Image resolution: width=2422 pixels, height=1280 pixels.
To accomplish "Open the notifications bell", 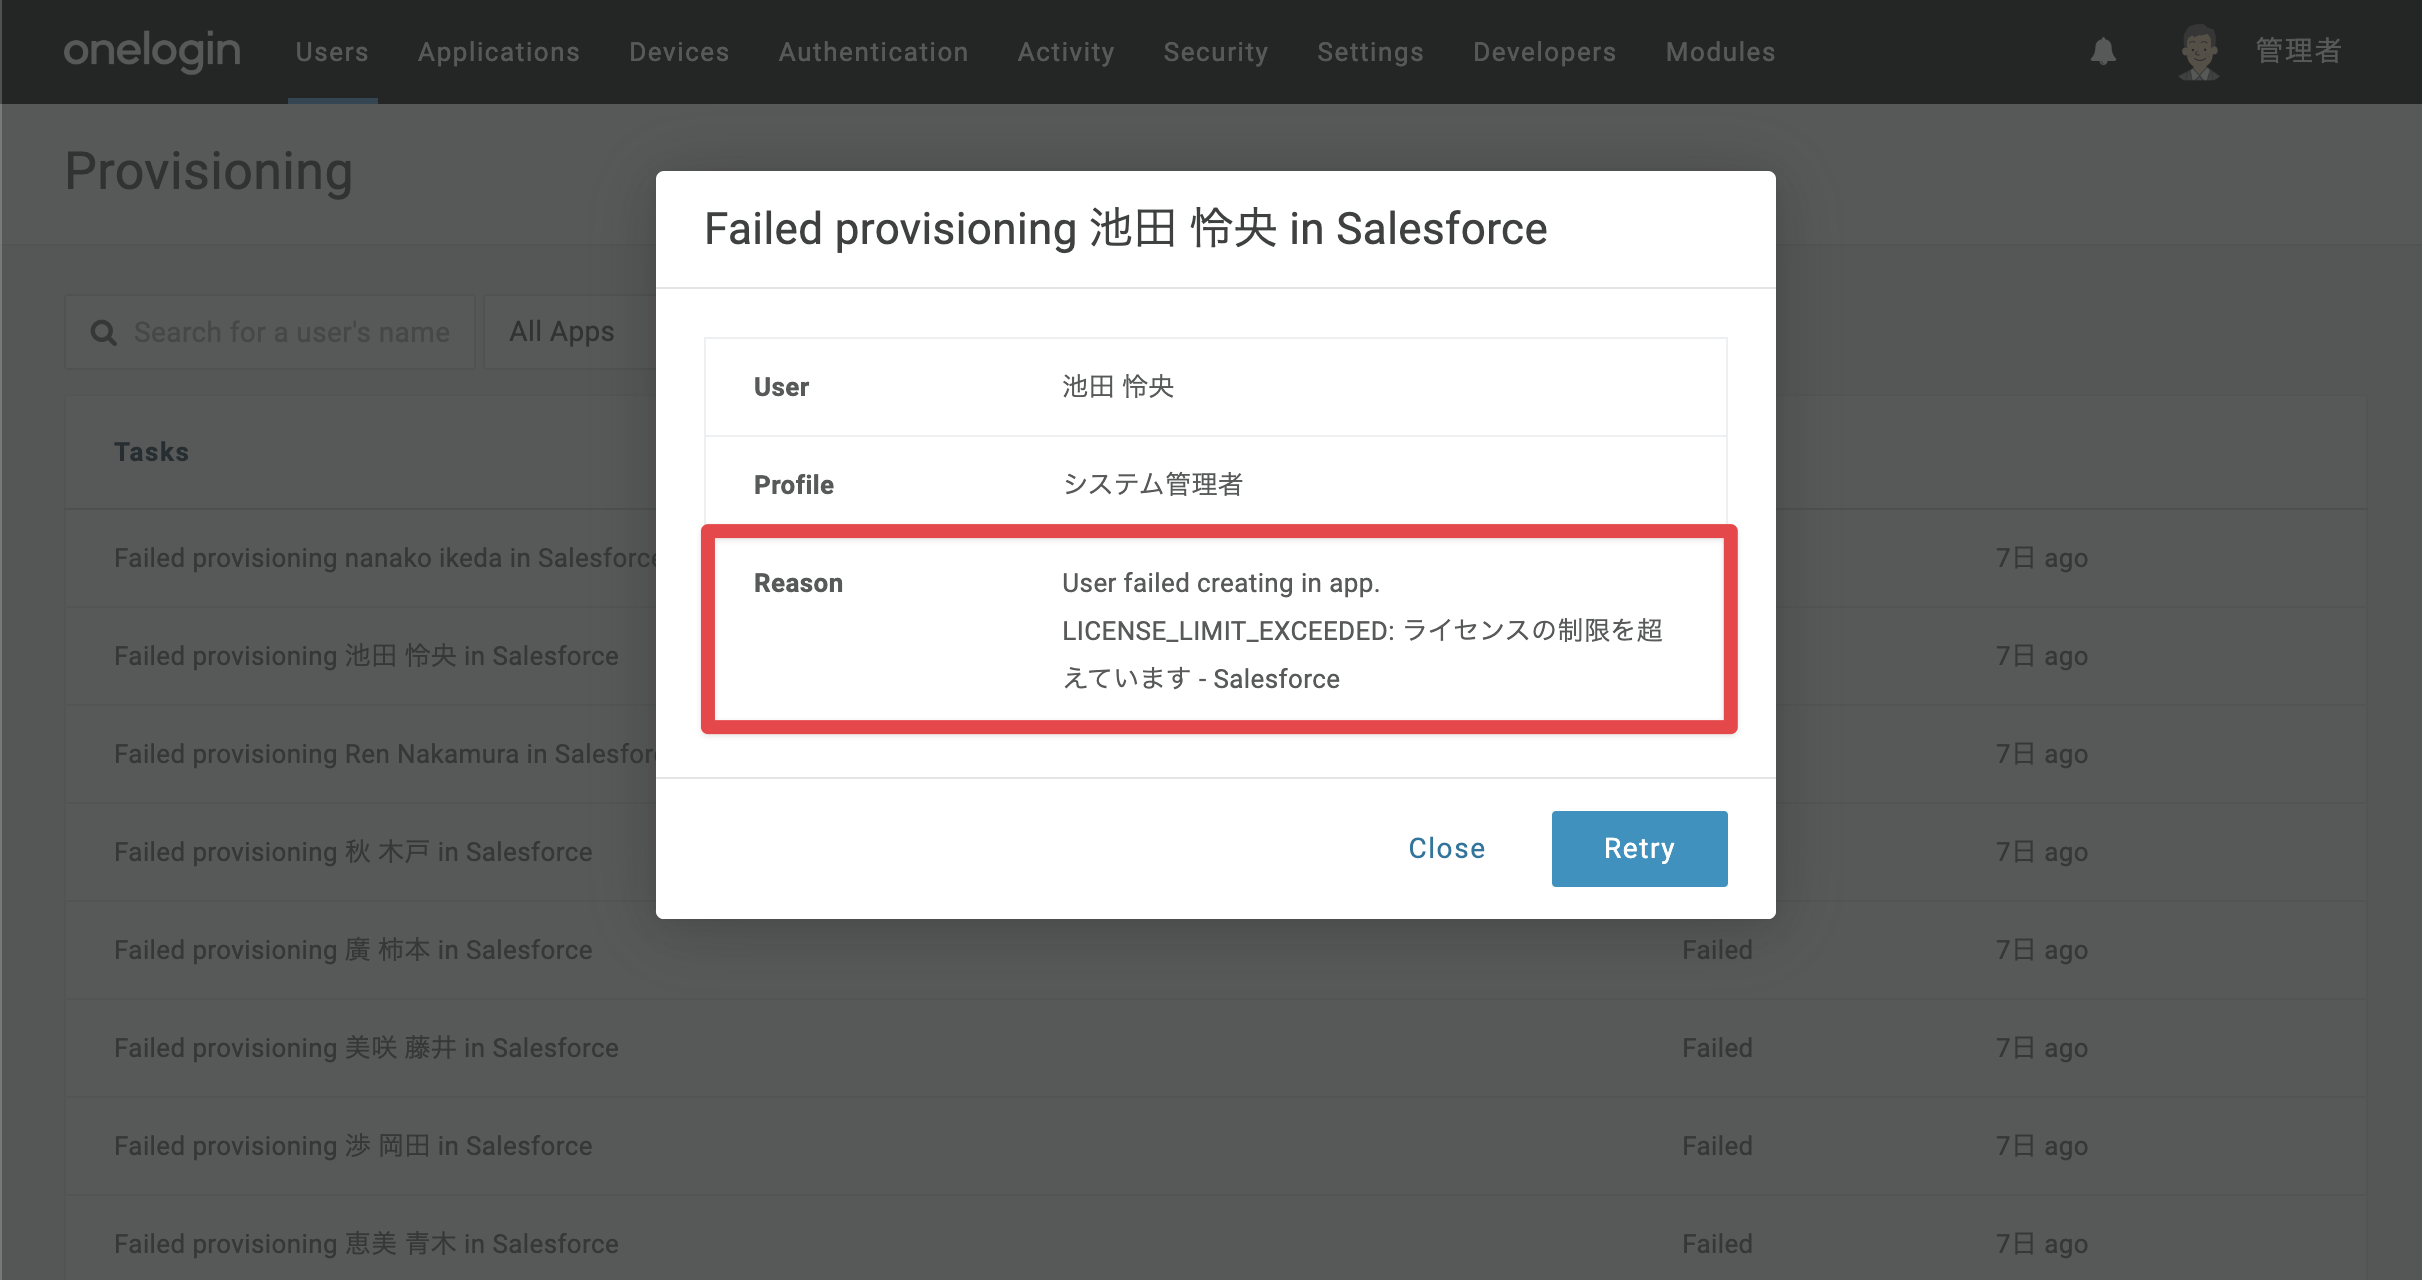I will (2103, 51).
